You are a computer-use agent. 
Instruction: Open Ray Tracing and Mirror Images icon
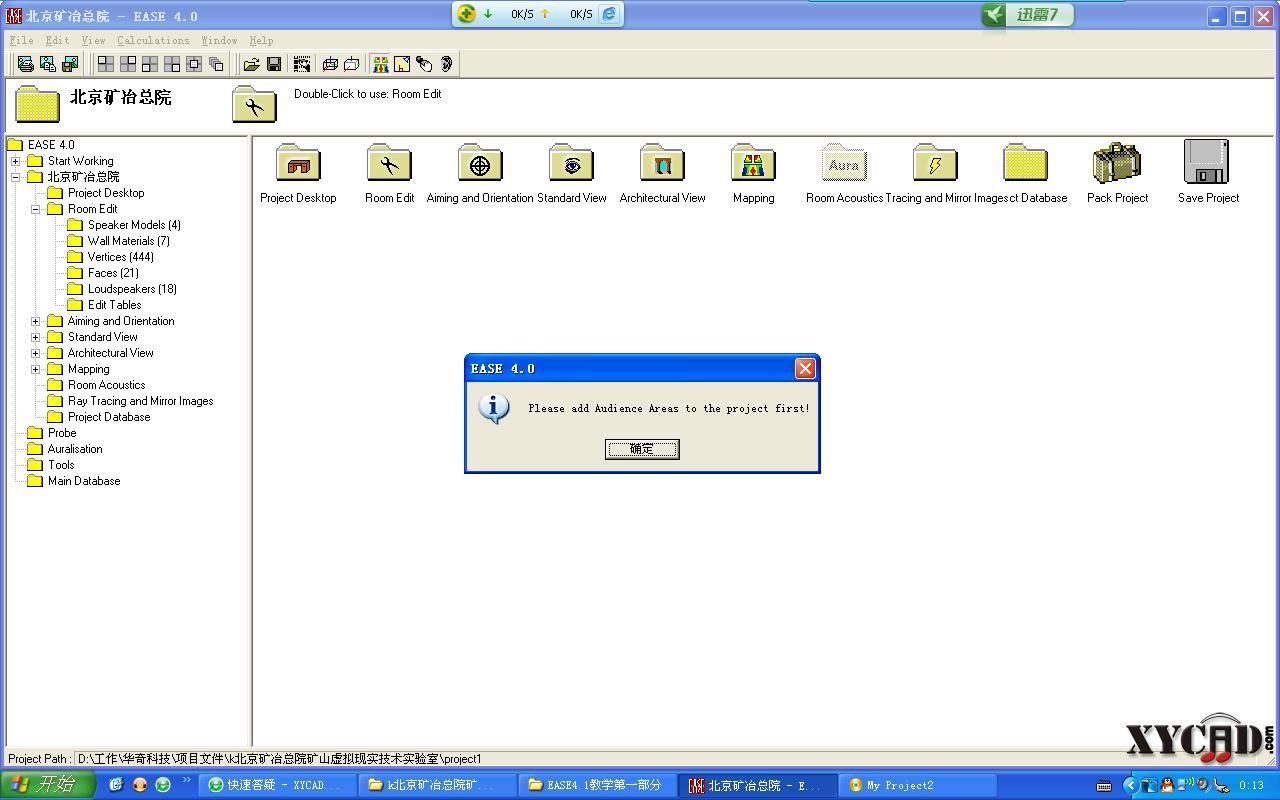(935, 163)
